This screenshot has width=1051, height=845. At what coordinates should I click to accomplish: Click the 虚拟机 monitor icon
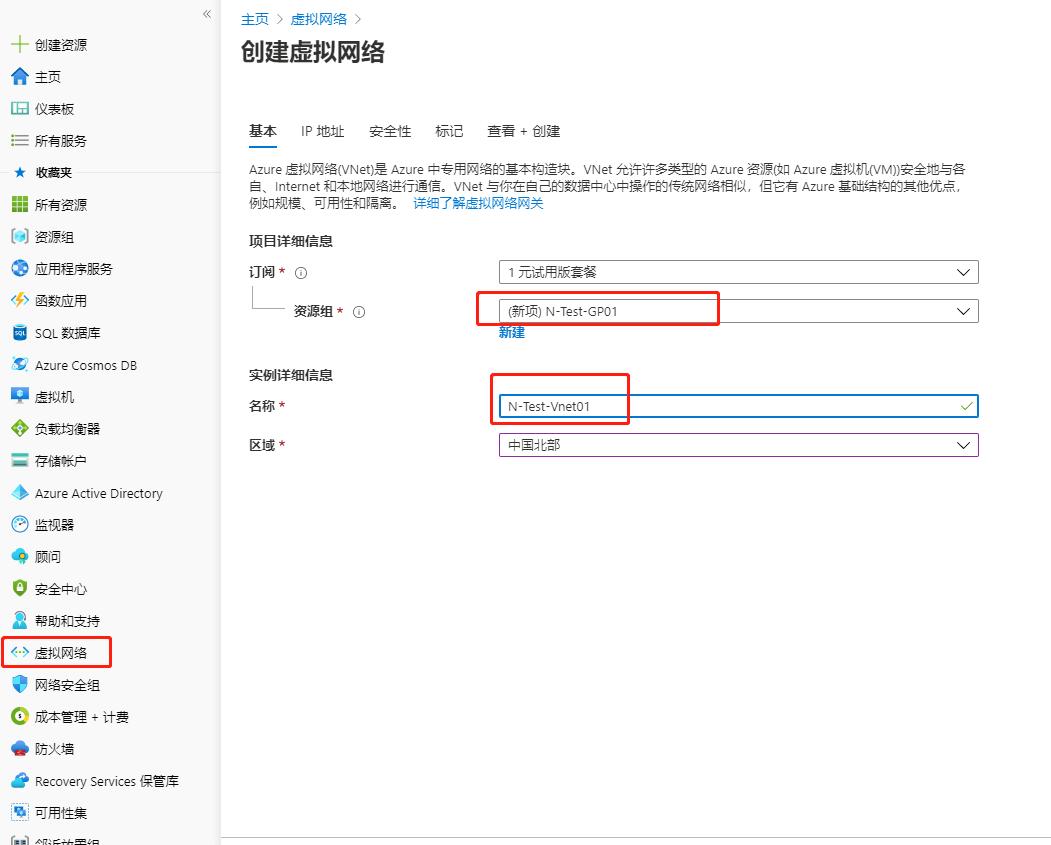pyautogui.click(x=20, y=397)
